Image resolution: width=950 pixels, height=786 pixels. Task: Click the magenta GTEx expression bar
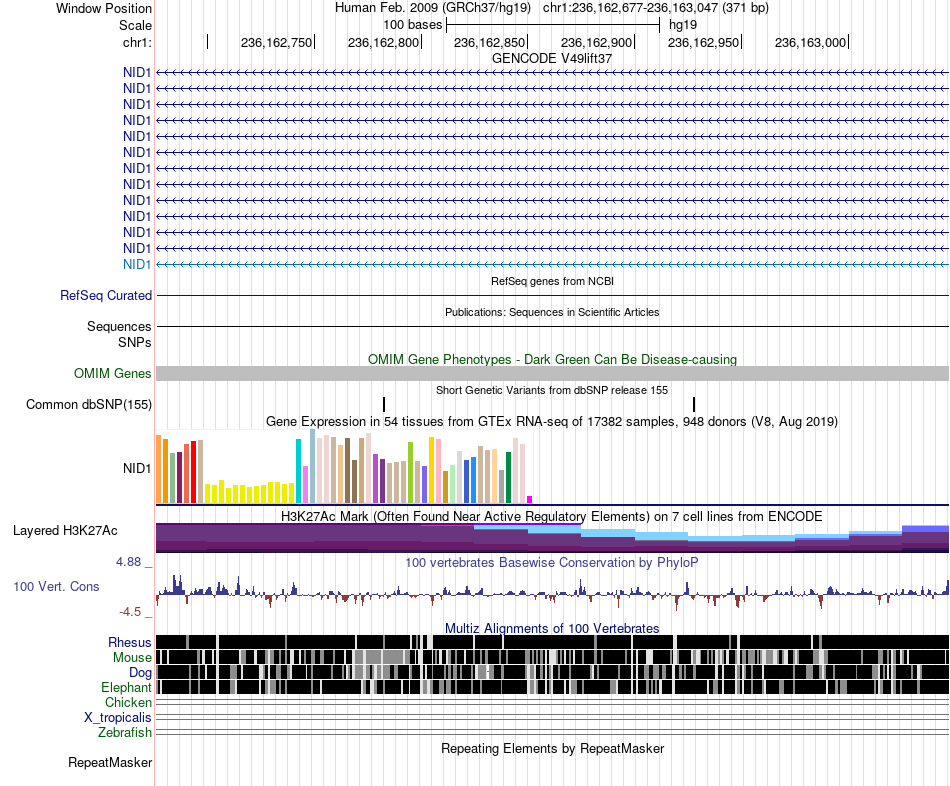point(530,499)
